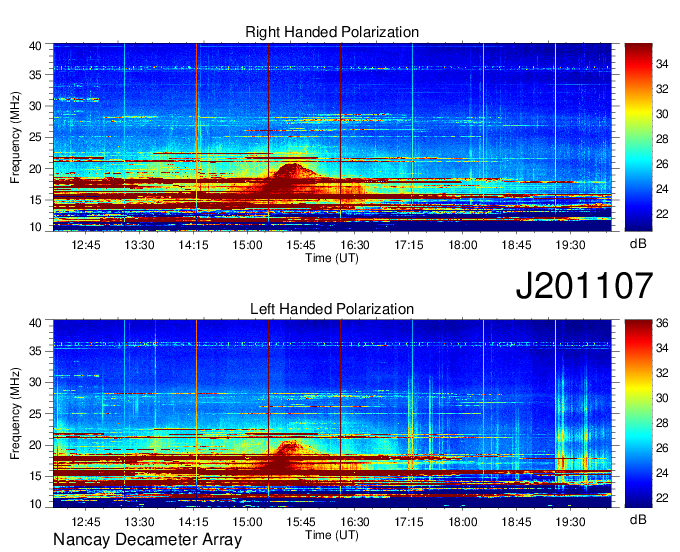680x552 pixels.
Task: Click "Time (UT)" label under Right Handed plot
Action: click(332, 258)
